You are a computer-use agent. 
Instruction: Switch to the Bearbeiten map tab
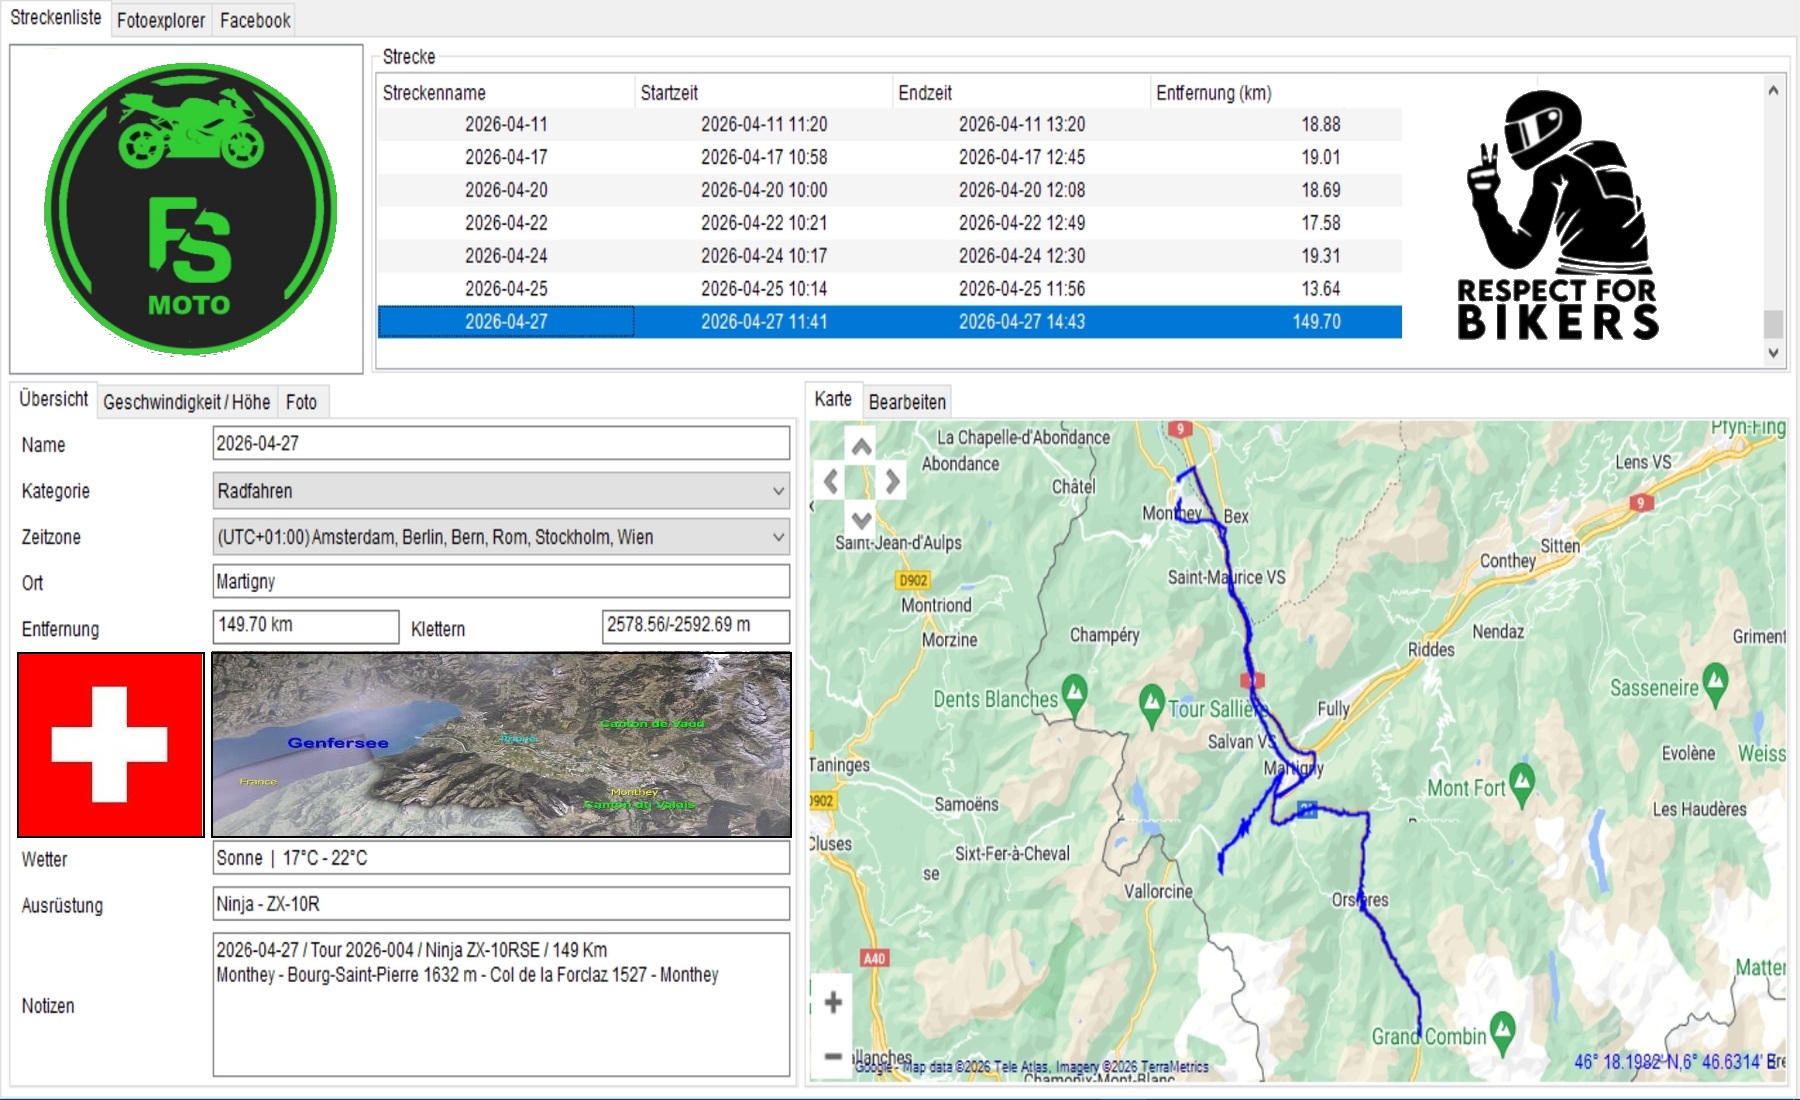tap(907, 402)
